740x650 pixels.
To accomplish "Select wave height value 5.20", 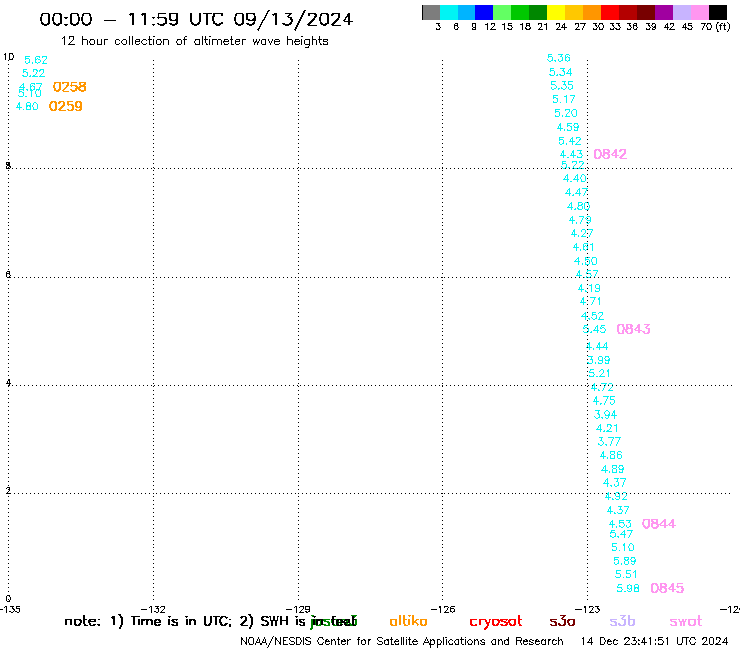I will (566, 113).
